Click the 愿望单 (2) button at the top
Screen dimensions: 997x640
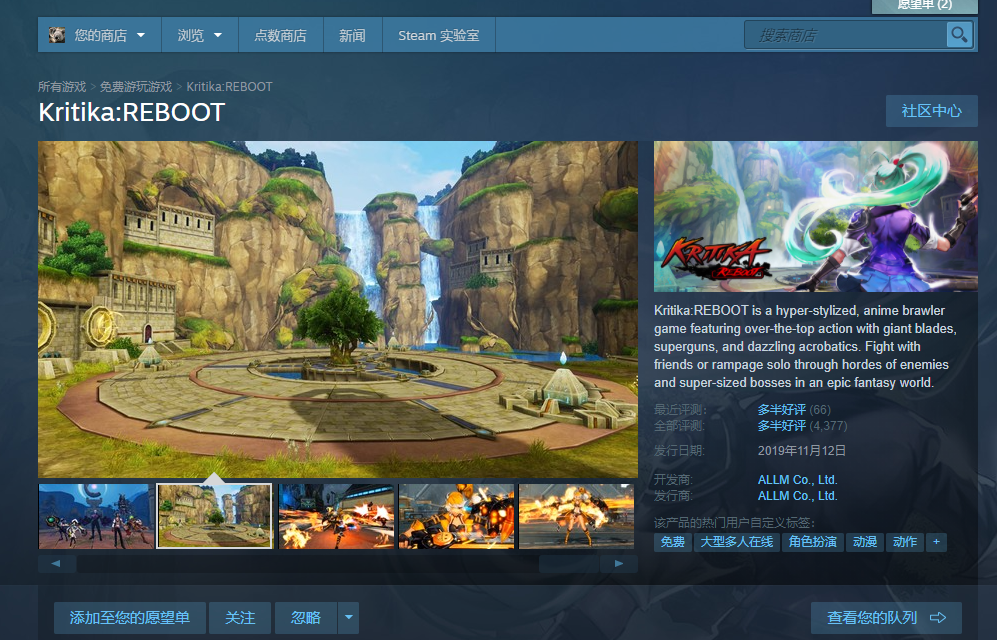(x=925, y=5)
